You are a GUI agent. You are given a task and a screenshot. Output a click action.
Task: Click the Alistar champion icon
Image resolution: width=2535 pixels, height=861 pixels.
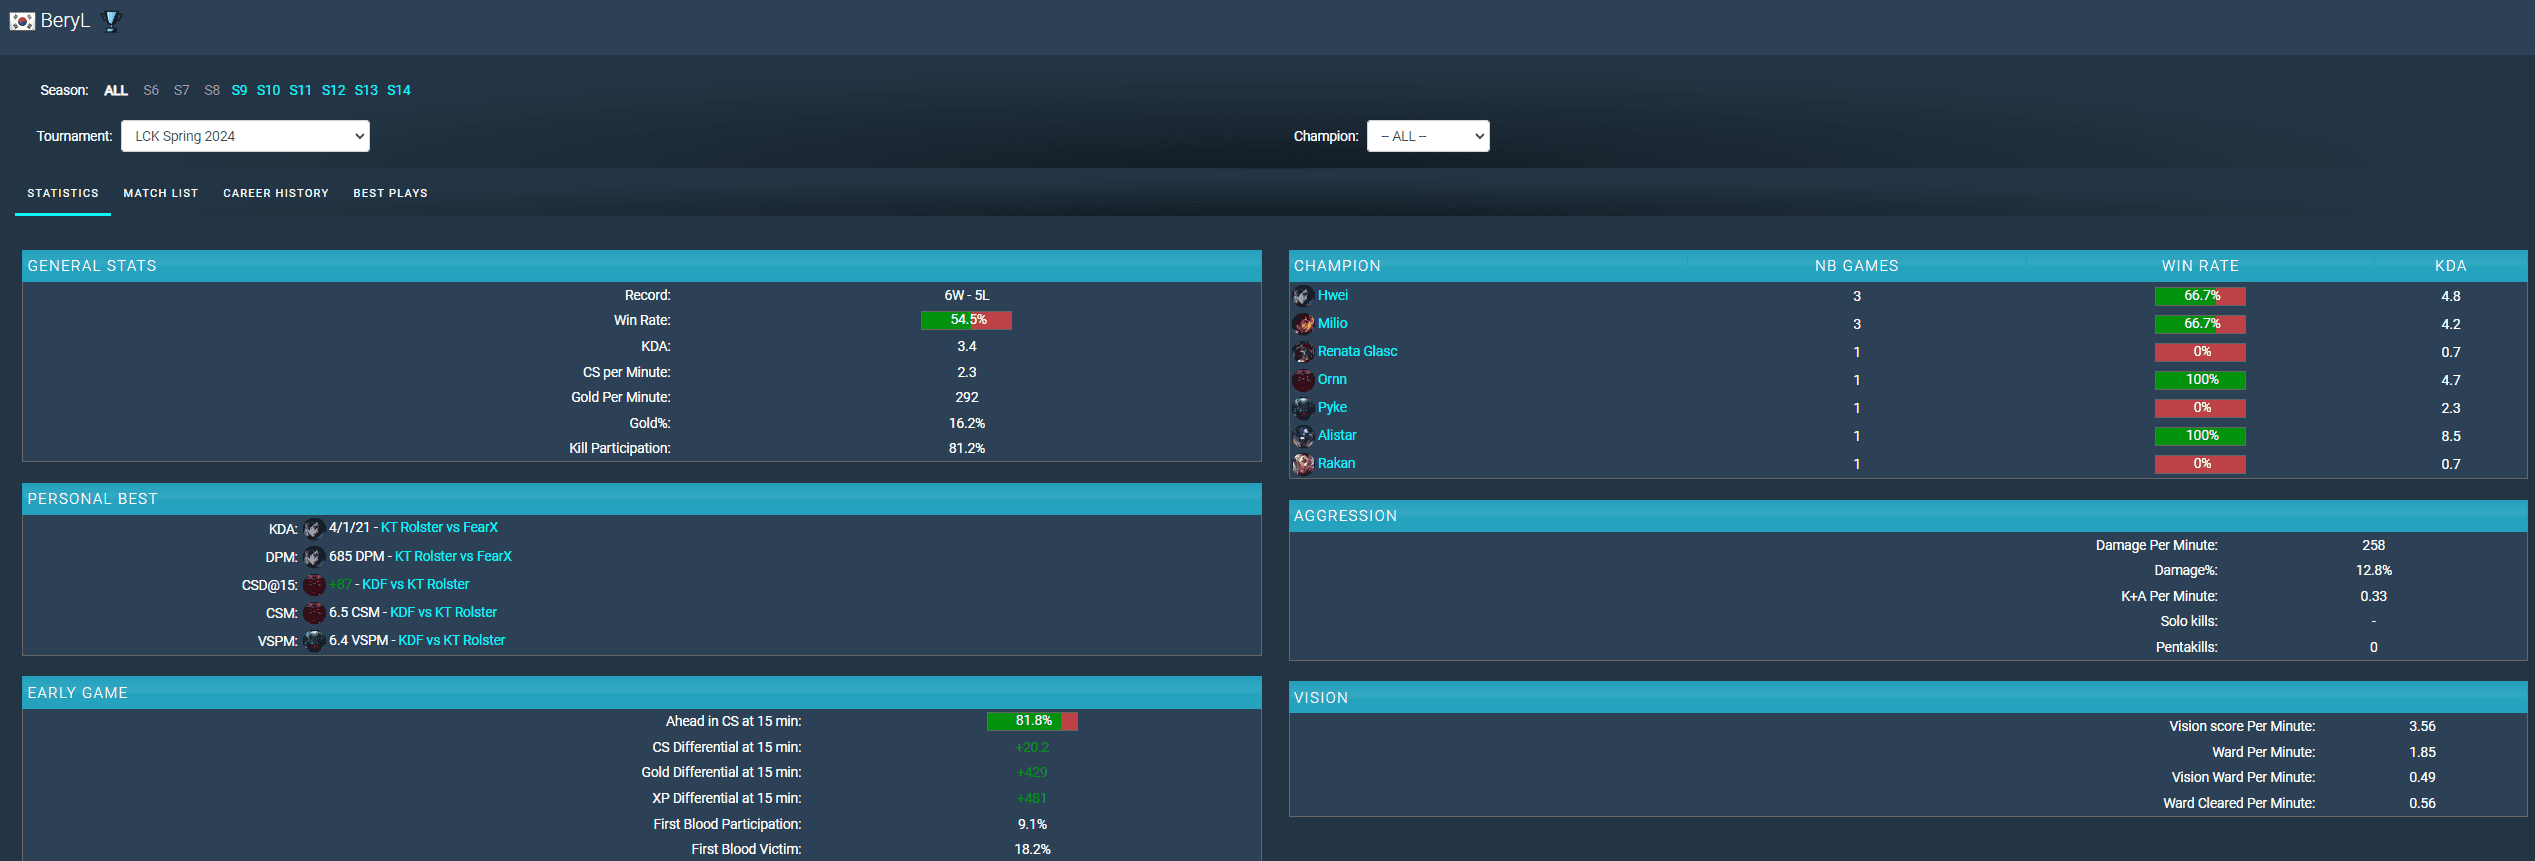1303,436
